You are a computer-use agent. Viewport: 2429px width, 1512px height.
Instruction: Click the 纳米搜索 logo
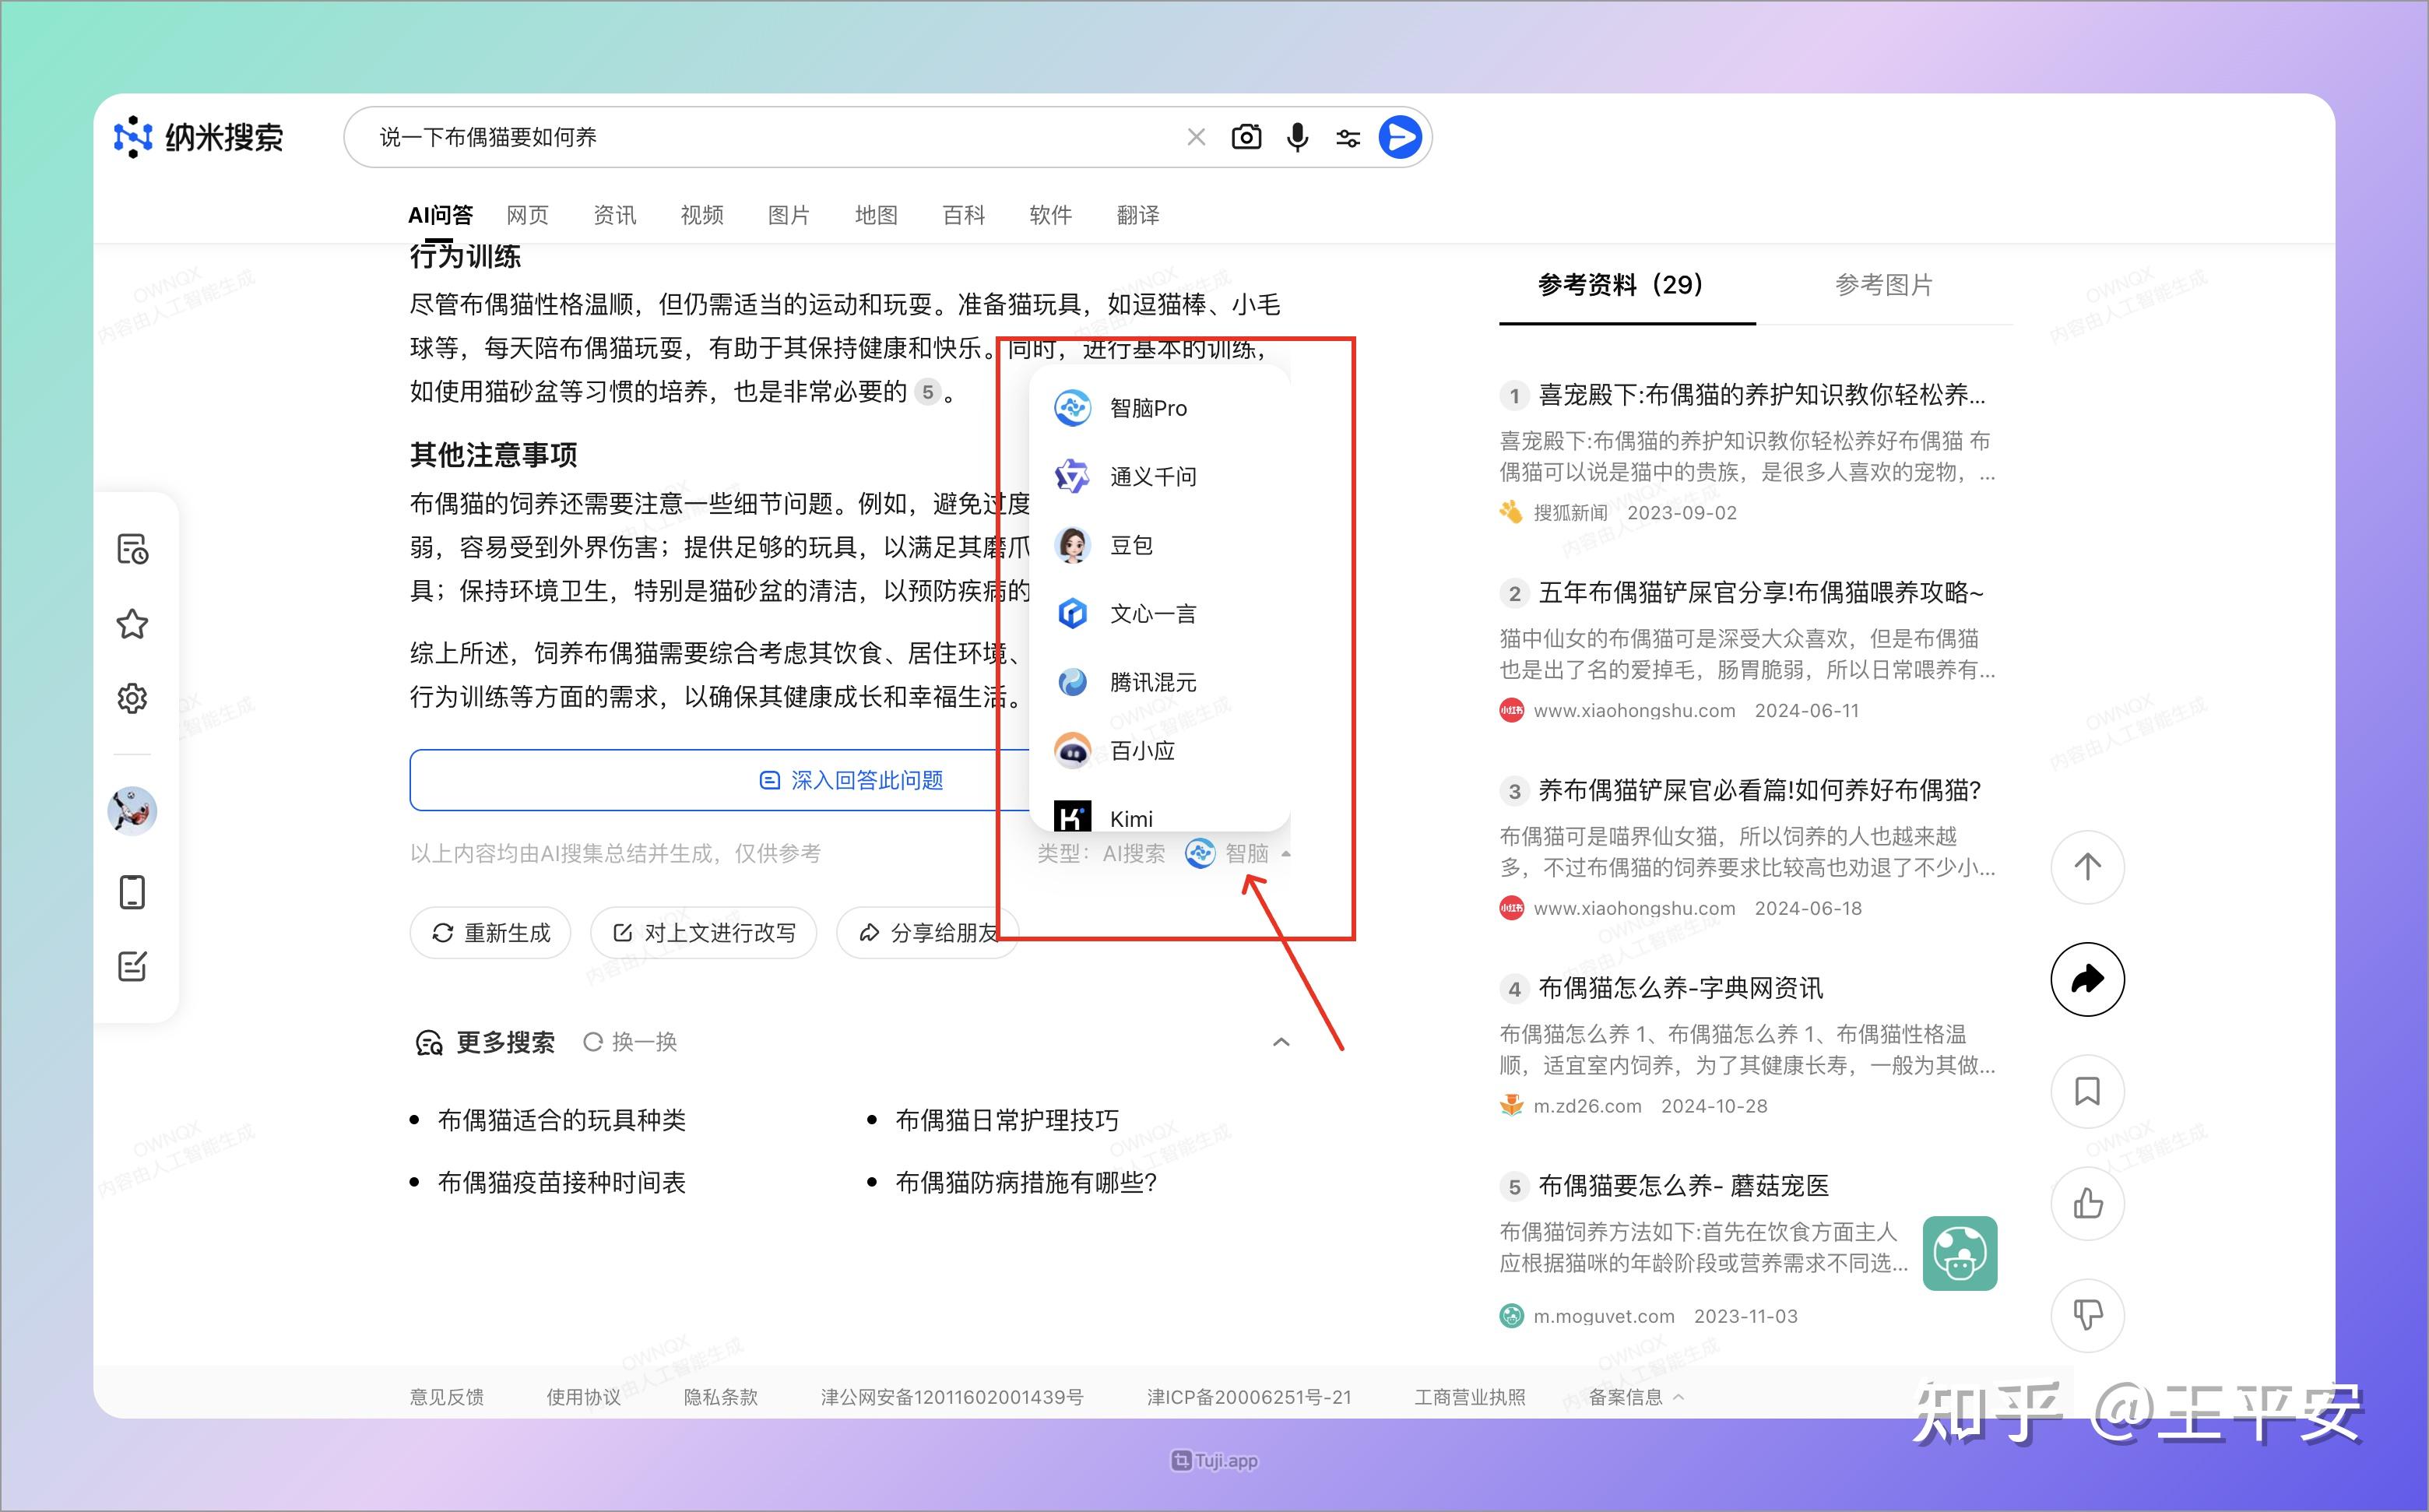(198, 137)
